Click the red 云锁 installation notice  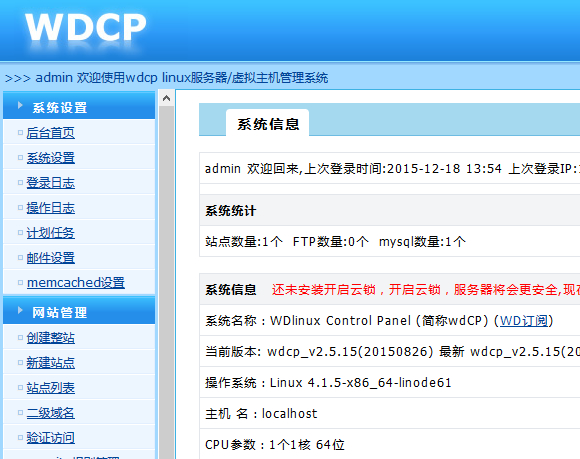(426, 290)
